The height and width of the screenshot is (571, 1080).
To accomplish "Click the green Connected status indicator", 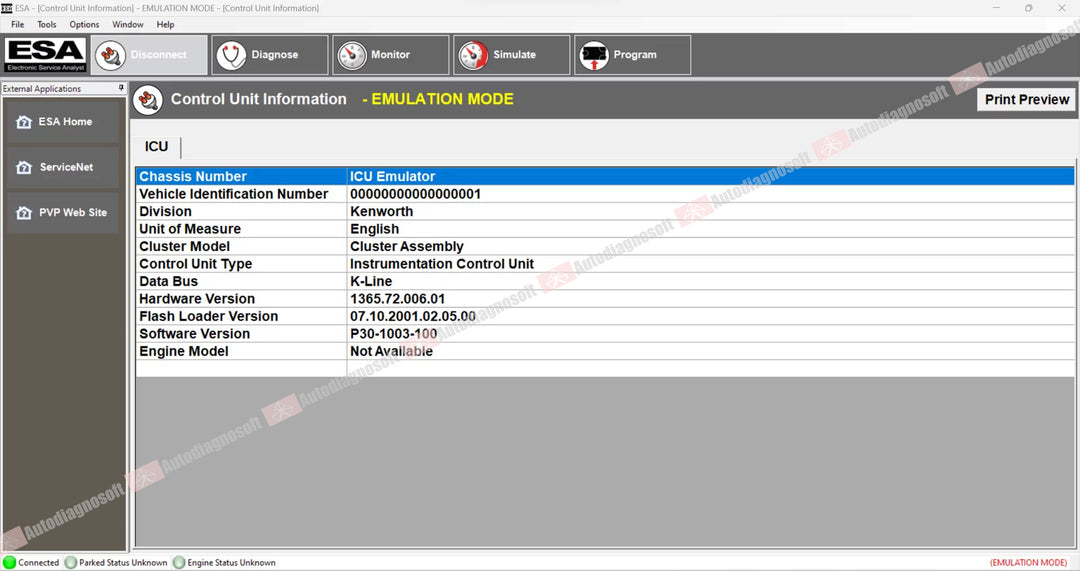I will click(10, 562).
